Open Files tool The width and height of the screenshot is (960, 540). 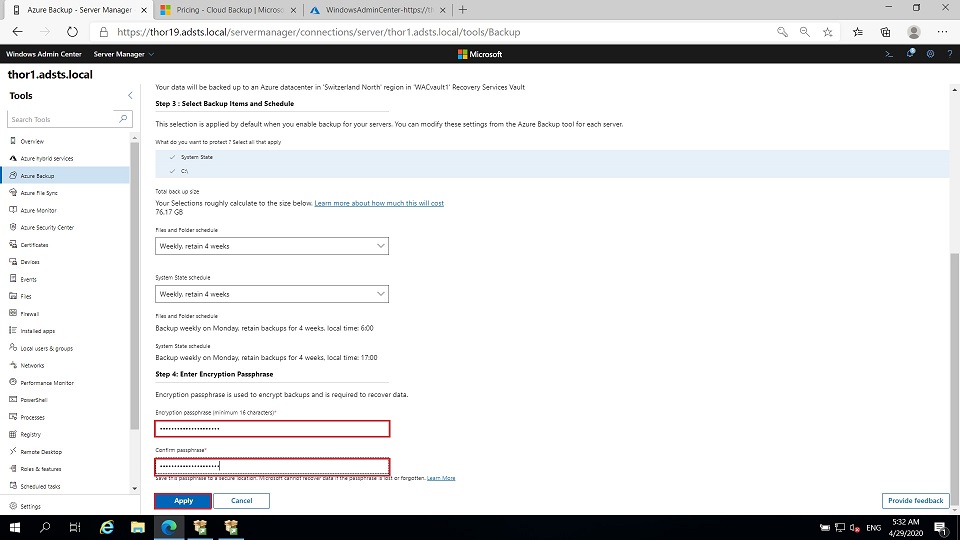[26, 296]
